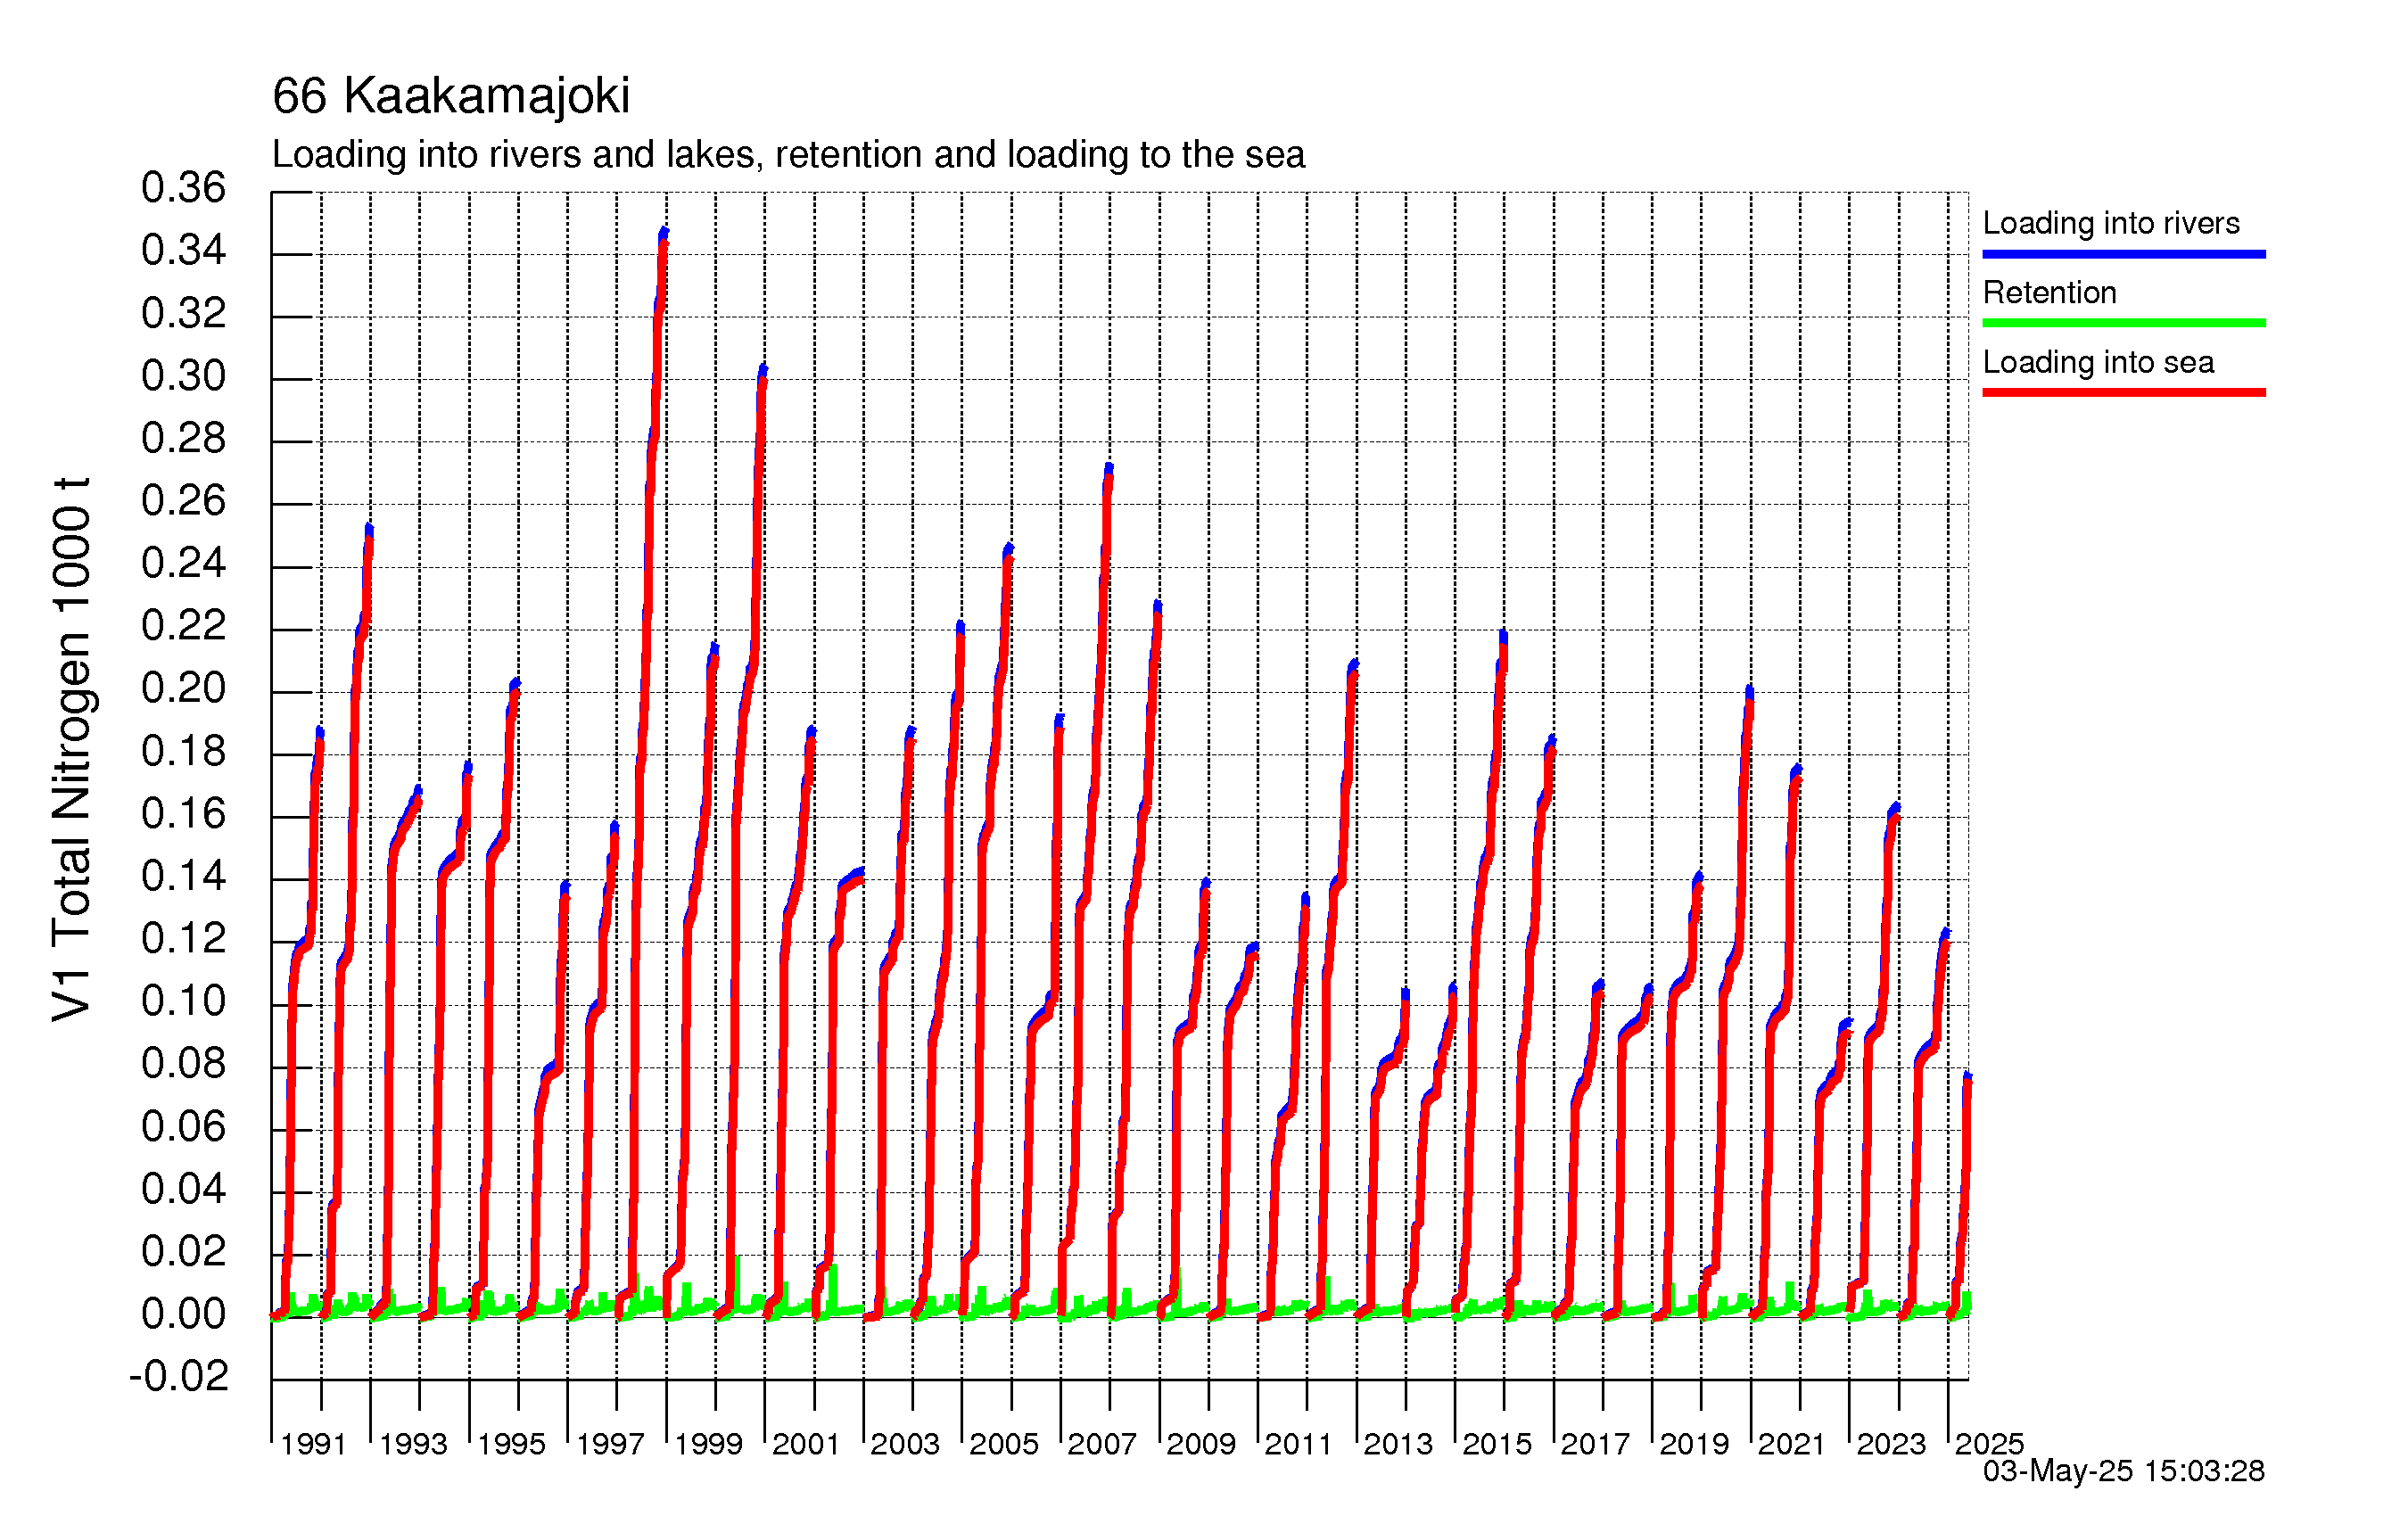Select the 'Loading into sea' legend label
This screenshot has height=1516, width=2408.
coord(2098,362)
